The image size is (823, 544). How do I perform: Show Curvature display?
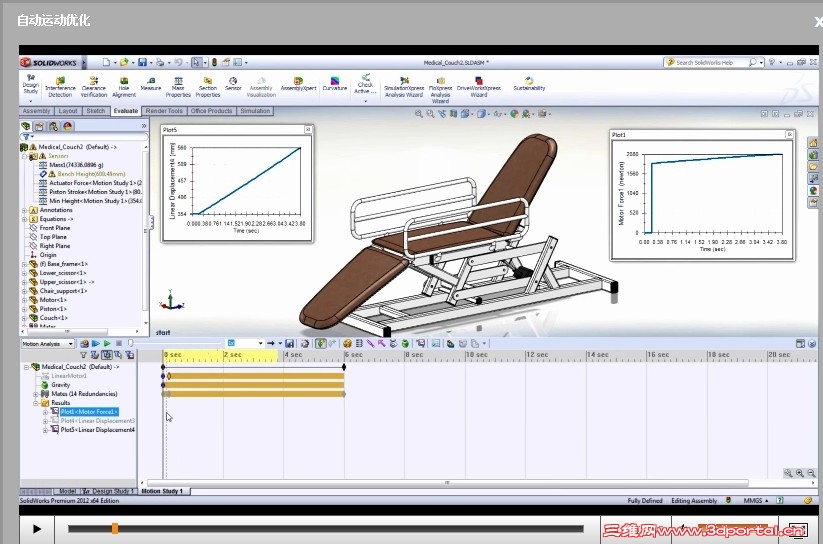pyautogui.click(x=335, y=83)
